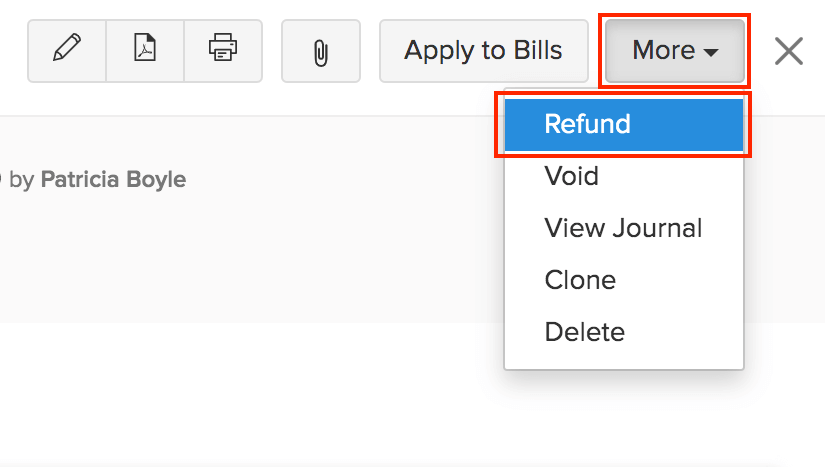This screenshot has width=825, height=467.
Task: Collapse the More actions dropdown
Action: [x=675, y=50]
